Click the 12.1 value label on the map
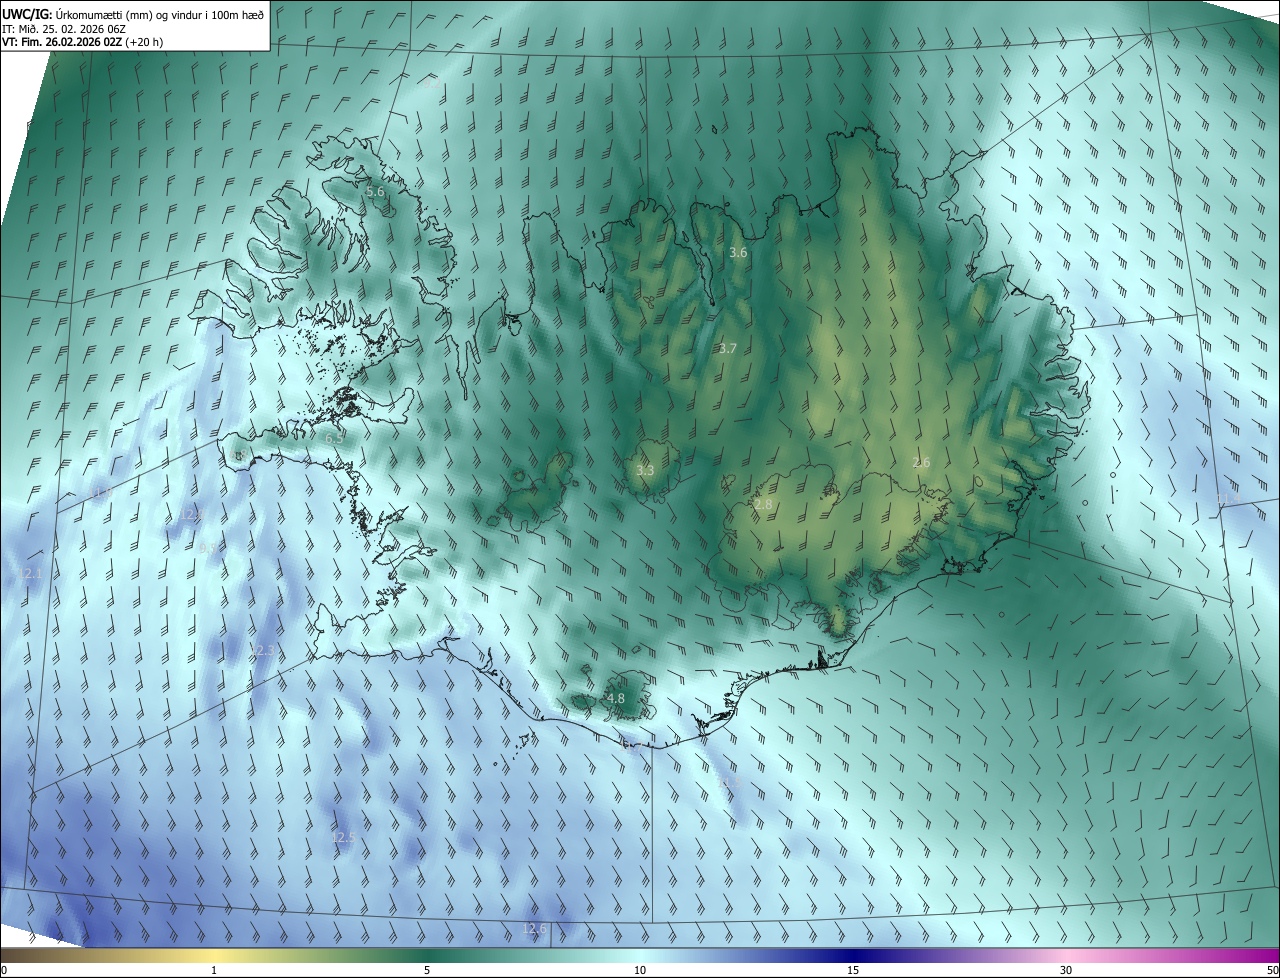Image resolution: width=1280 pixels, height=978 pixels. coord(31,574)
